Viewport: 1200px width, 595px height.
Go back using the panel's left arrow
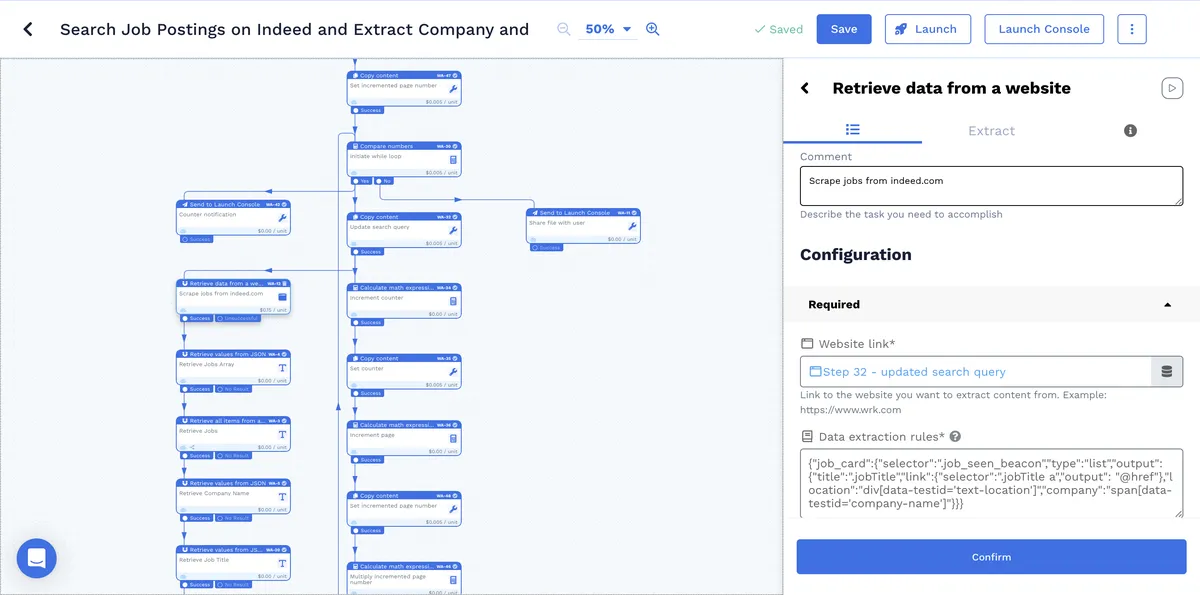click(x=805, y=88)
